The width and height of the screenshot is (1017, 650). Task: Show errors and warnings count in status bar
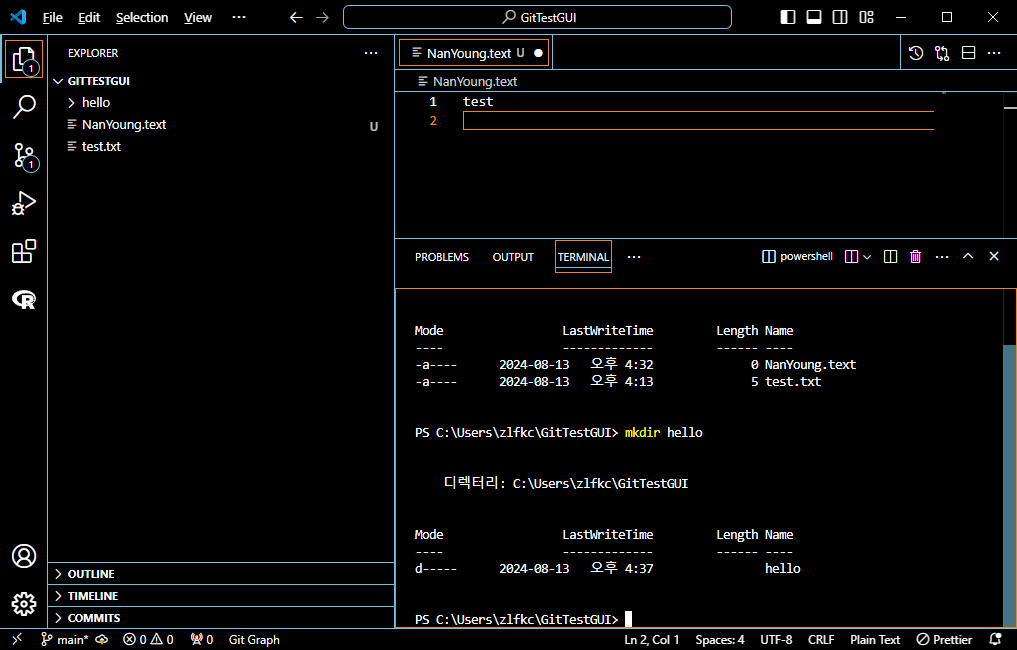pyautogui.click(x=149, y=640)
